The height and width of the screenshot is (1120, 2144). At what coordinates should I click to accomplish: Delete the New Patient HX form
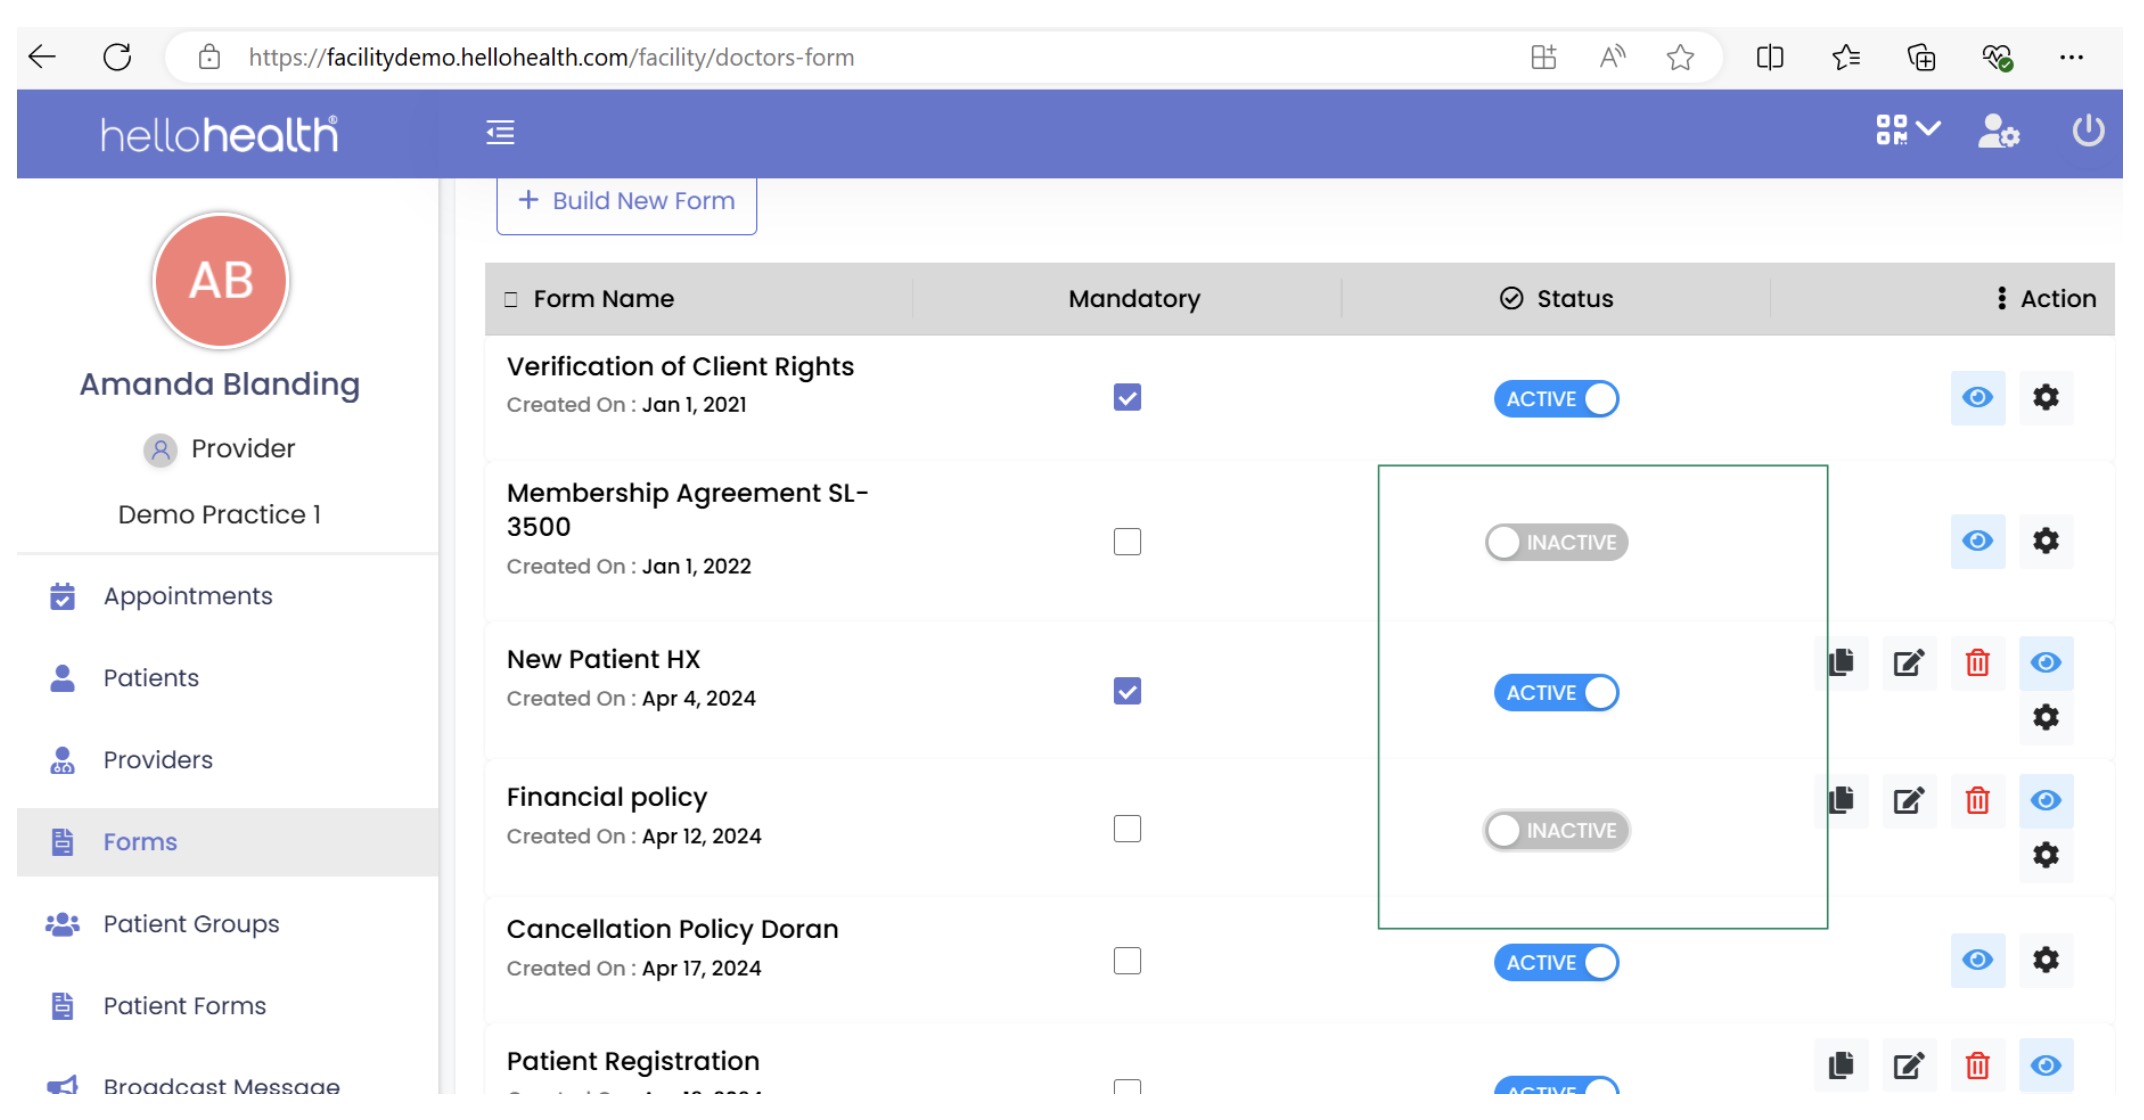[1977, 663]
